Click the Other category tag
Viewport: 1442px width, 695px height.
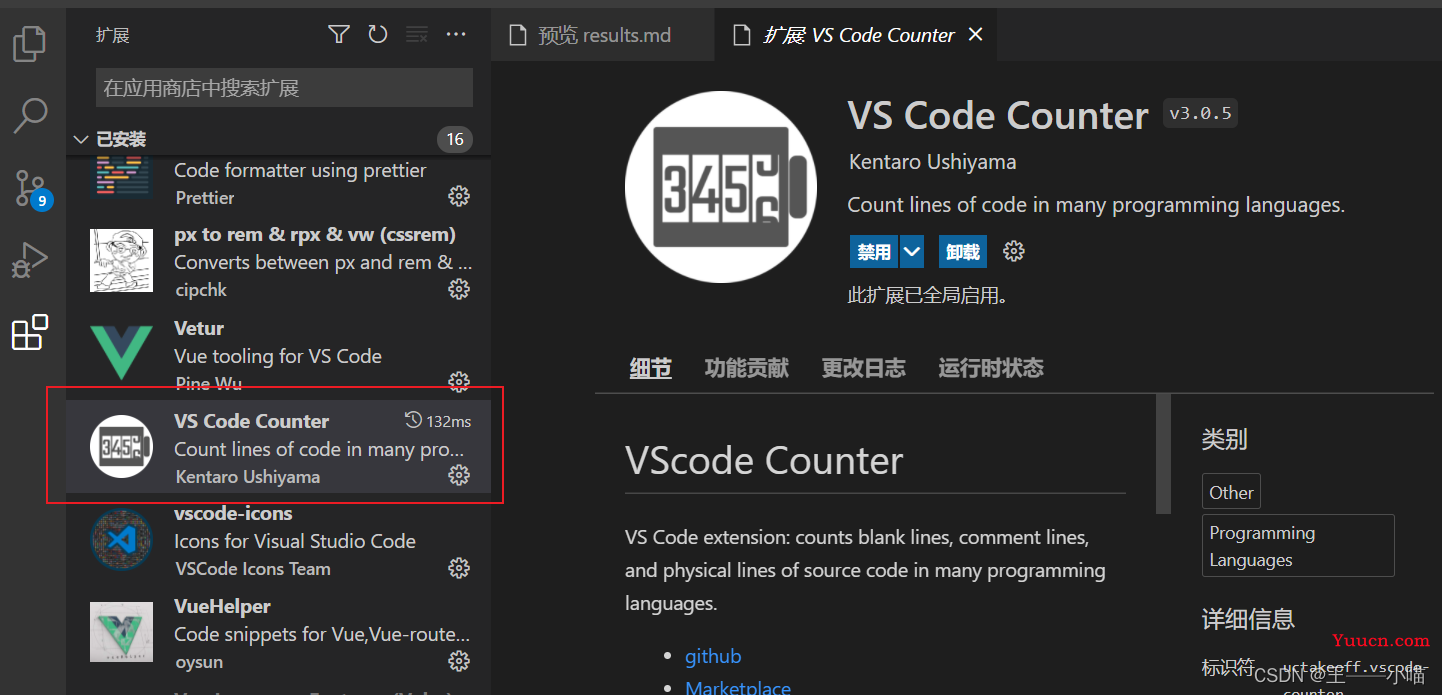[1231, 492]
